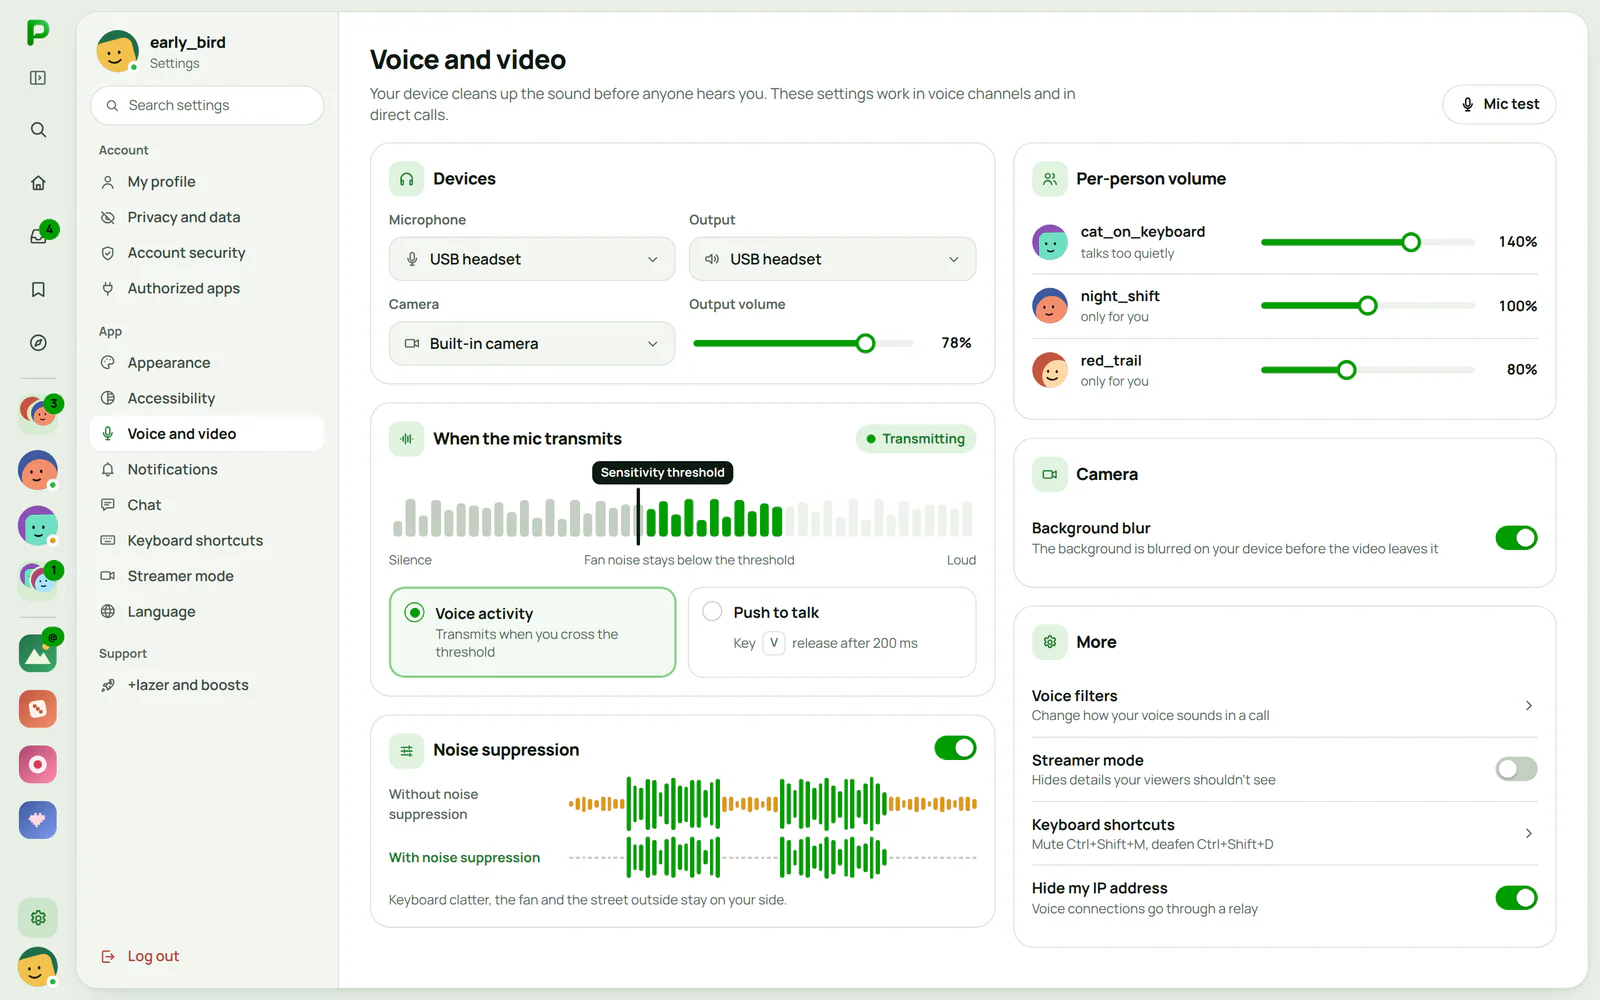Screen dimensions: 1600x1000
Task: Click red_trail's avatar
Action: click(x=1050, y=370)
